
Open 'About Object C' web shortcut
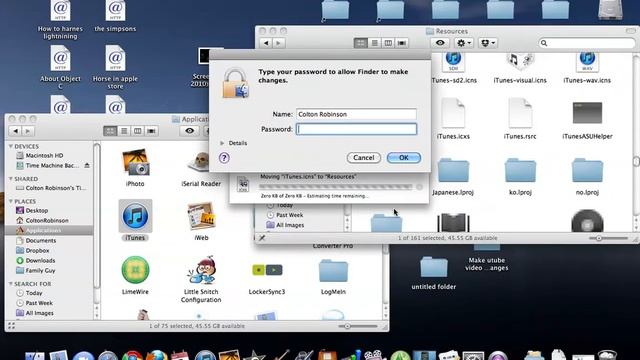tap(60, 58)
